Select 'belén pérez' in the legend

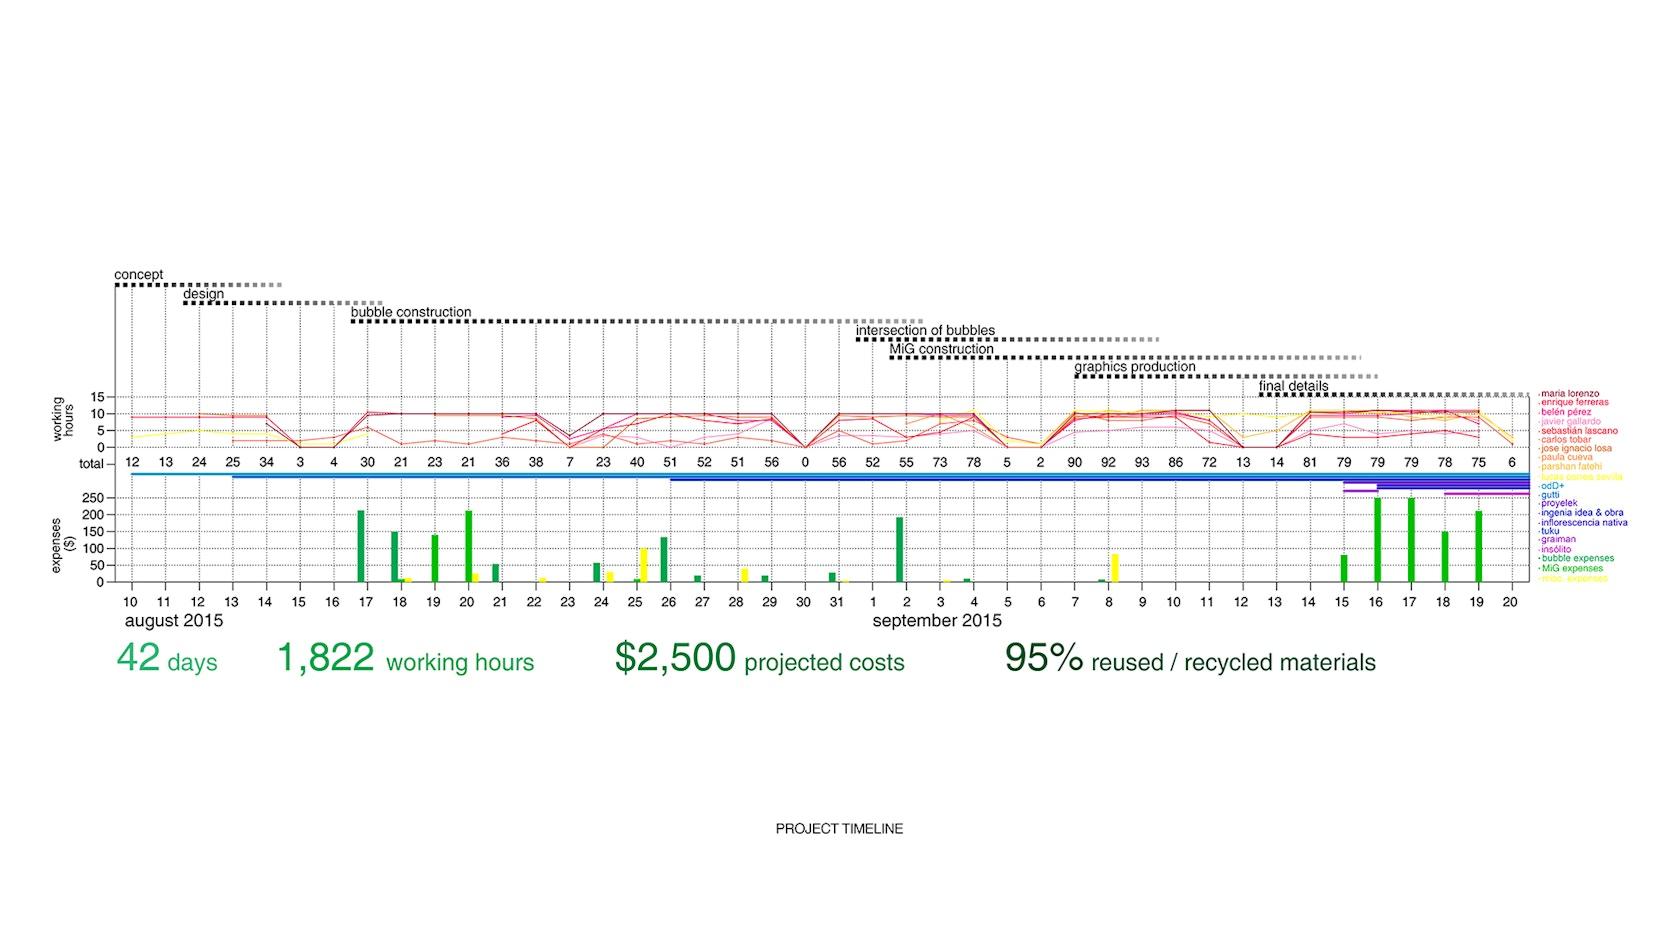pyautogui.click(x=1566, y=412)
